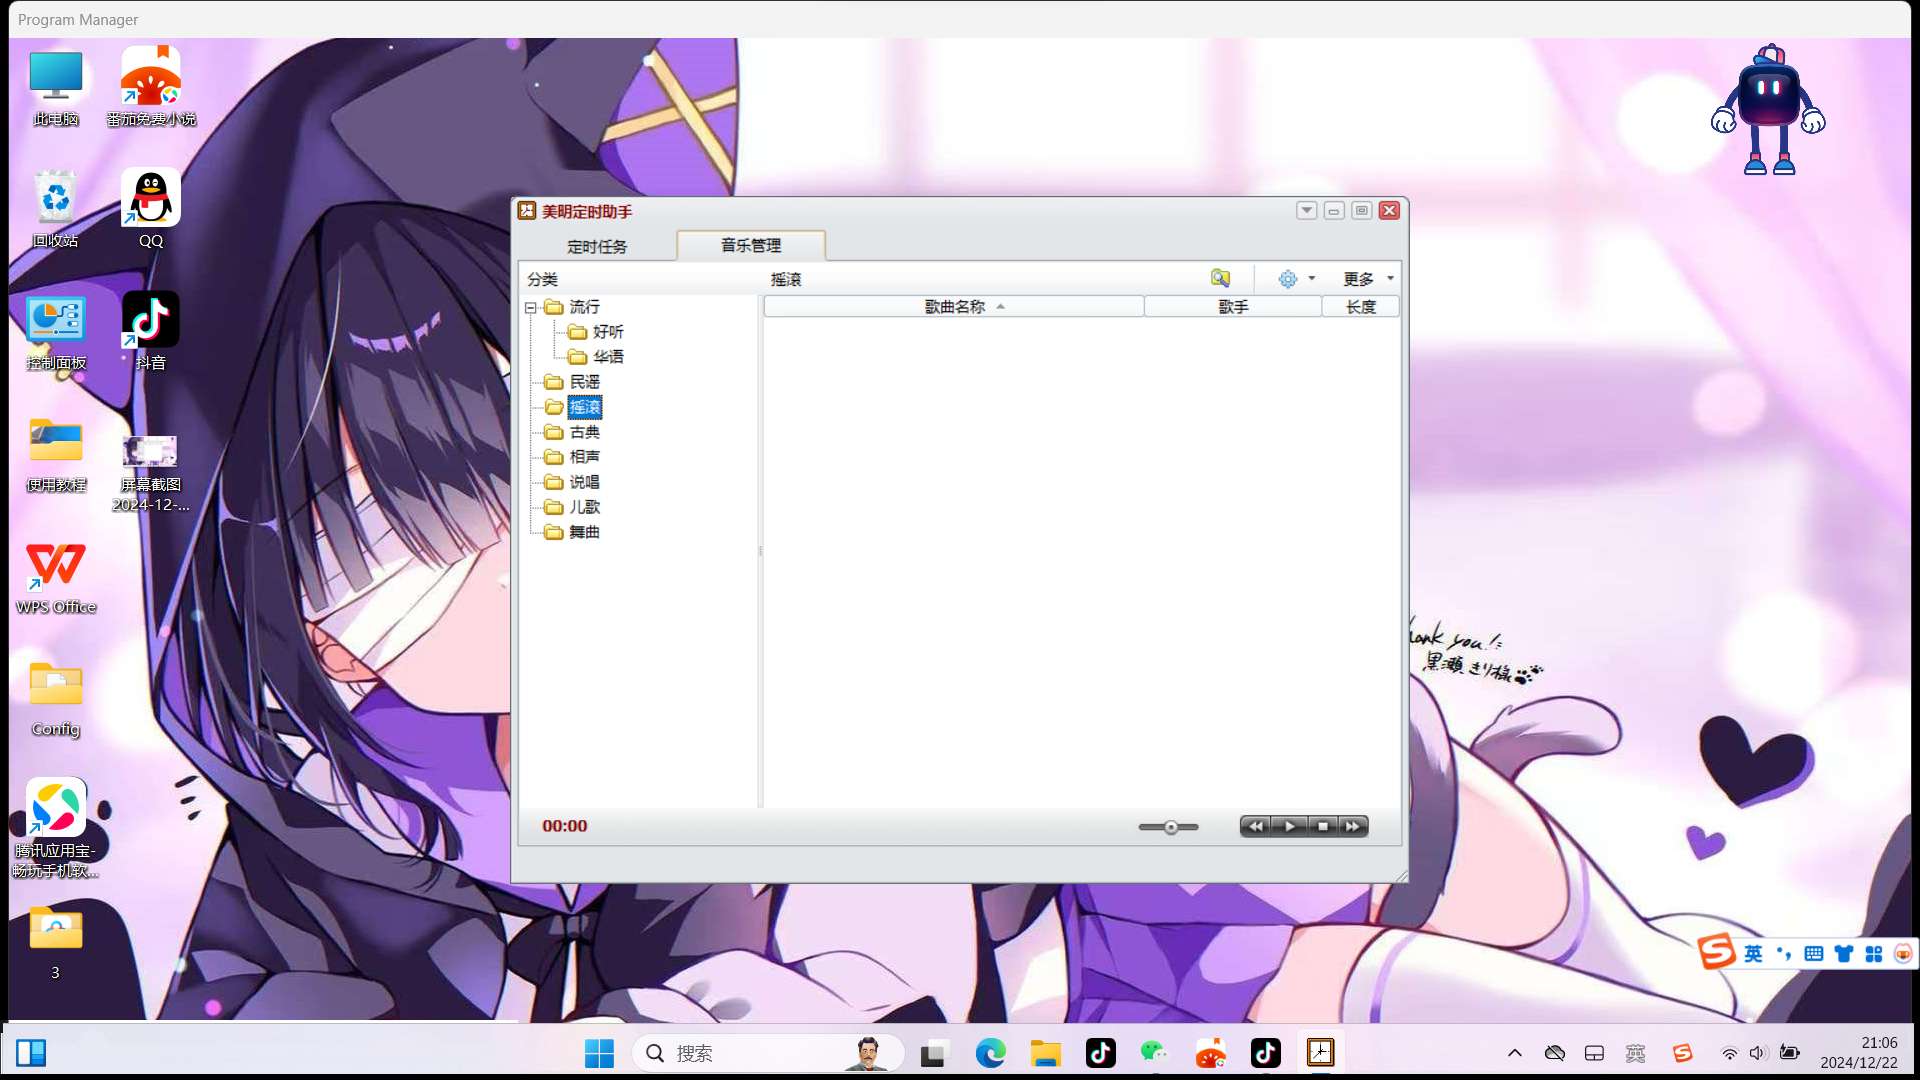Open 此电脑 desktop icon

pyautogui.click(x=56, y=88)
